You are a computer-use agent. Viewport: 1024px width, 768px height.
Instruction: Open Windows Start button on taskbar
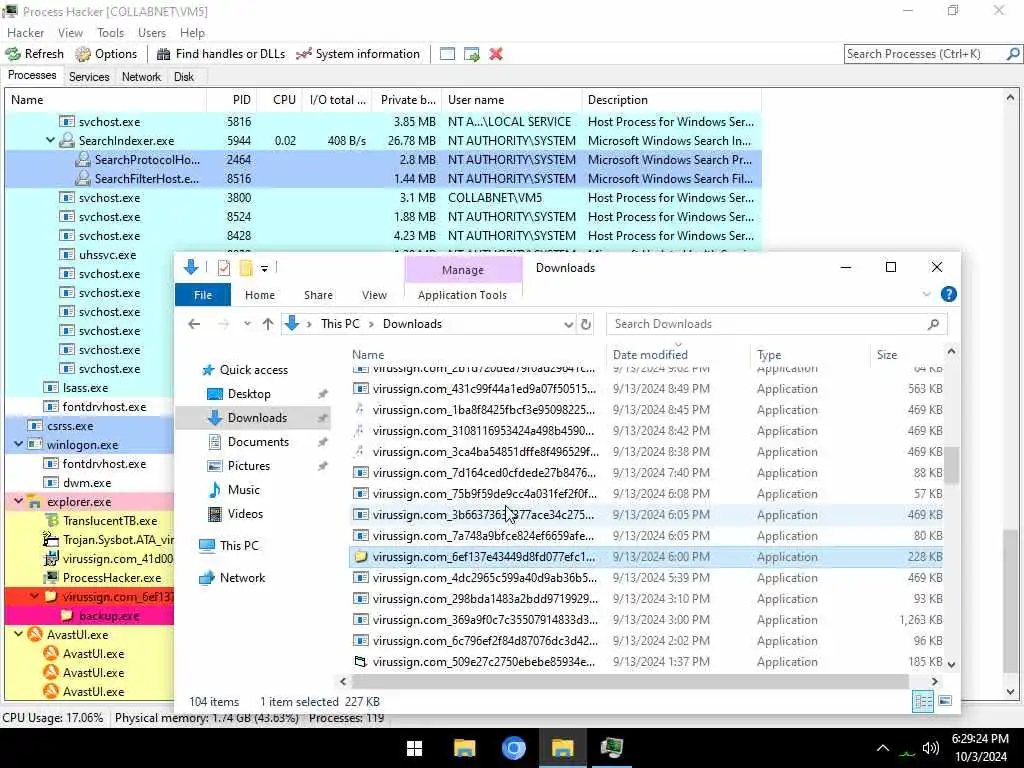(414, 748)
